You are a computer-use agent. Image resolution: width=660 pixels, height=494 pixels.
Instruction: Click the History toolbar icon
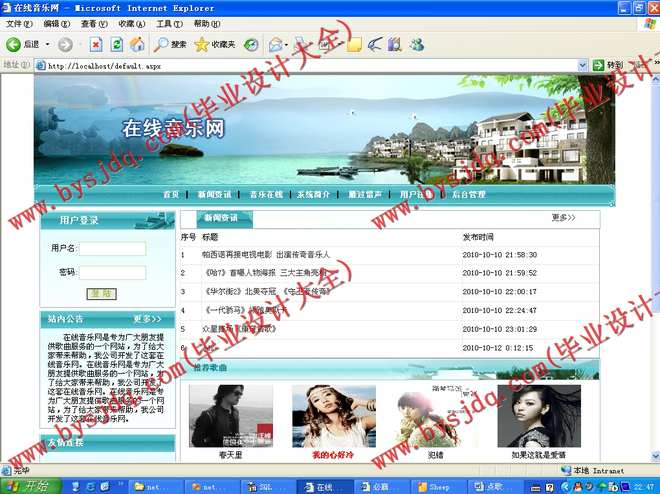click(251, 44)
